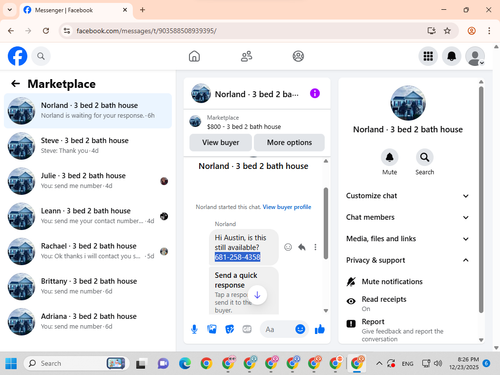Click Windows taskbar Search box
This screenshot has width=500, height=375.
[x=76, y=363]
